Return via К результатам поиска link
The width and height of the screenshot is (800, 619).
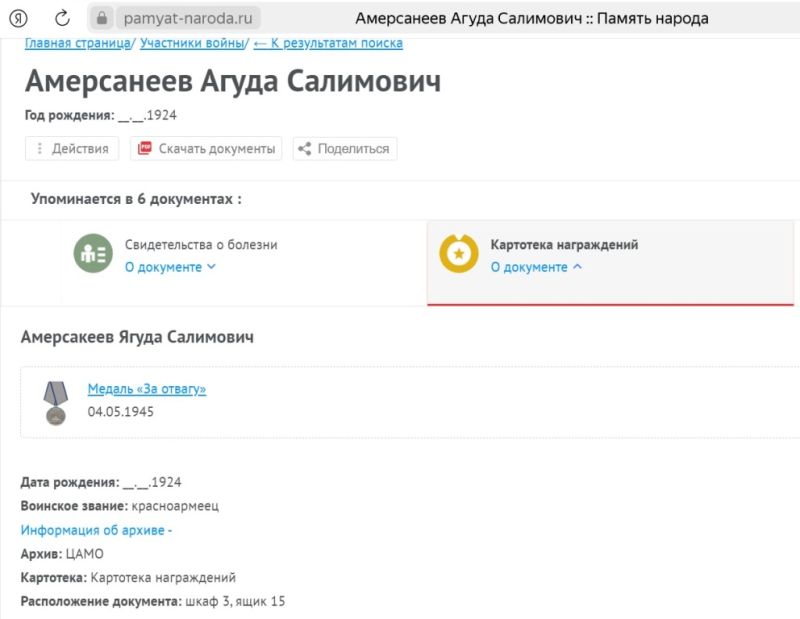click(328, 43)
